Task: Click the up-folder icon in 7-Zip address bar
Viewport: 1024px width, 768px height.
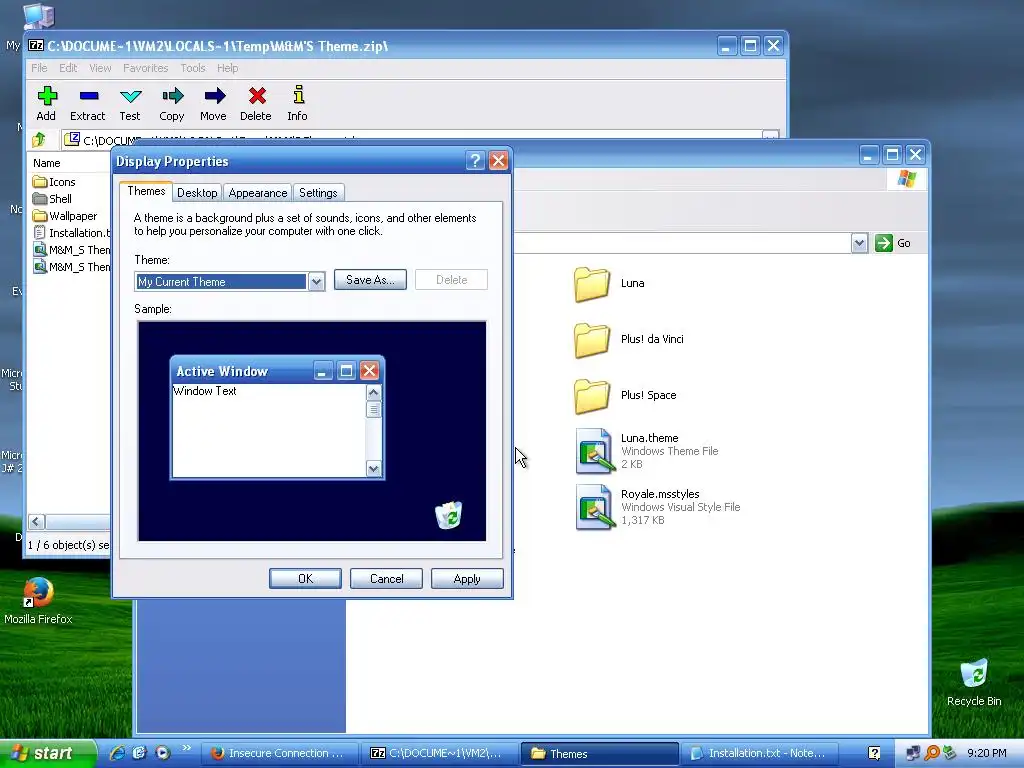Action: click(39, 139)
